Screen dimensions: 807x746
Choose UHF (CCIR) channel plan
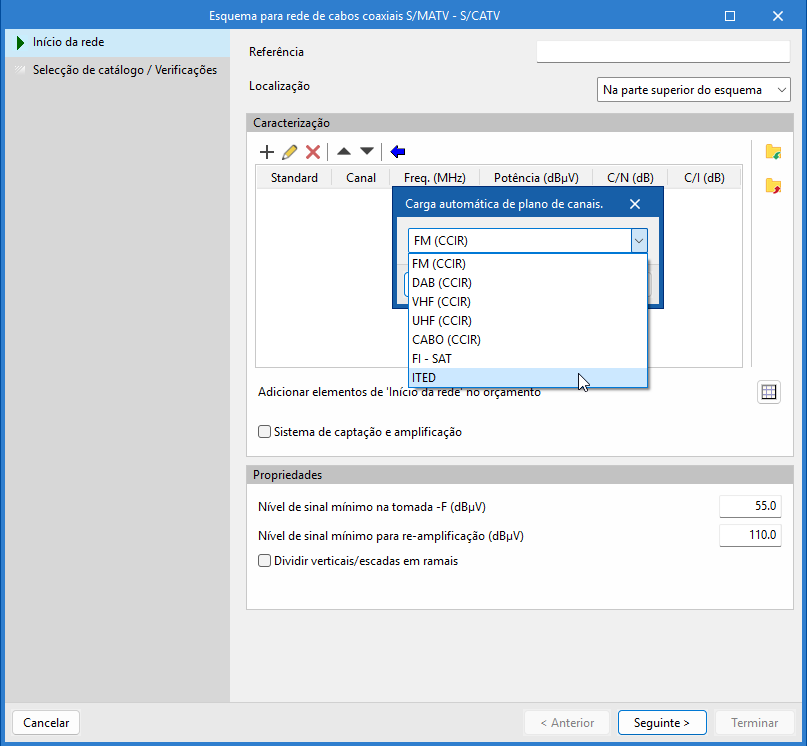528,321
